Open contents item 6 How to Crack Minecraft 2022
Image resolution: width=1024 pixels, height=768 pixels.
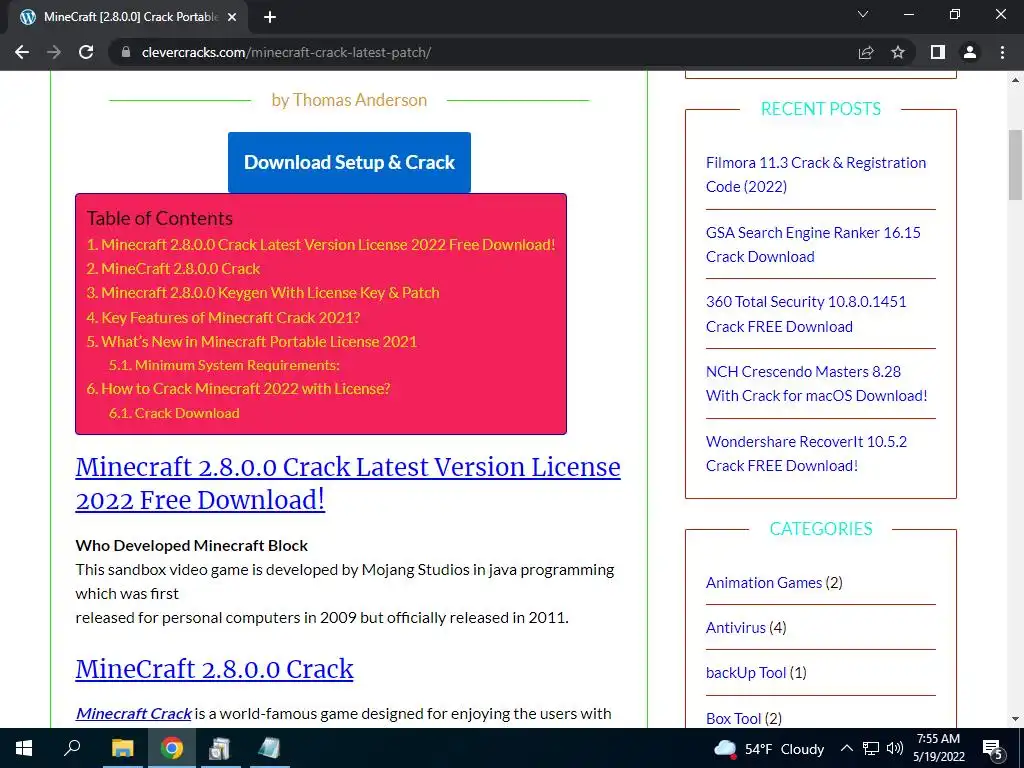pyautogui.click(x=238, y=389)
